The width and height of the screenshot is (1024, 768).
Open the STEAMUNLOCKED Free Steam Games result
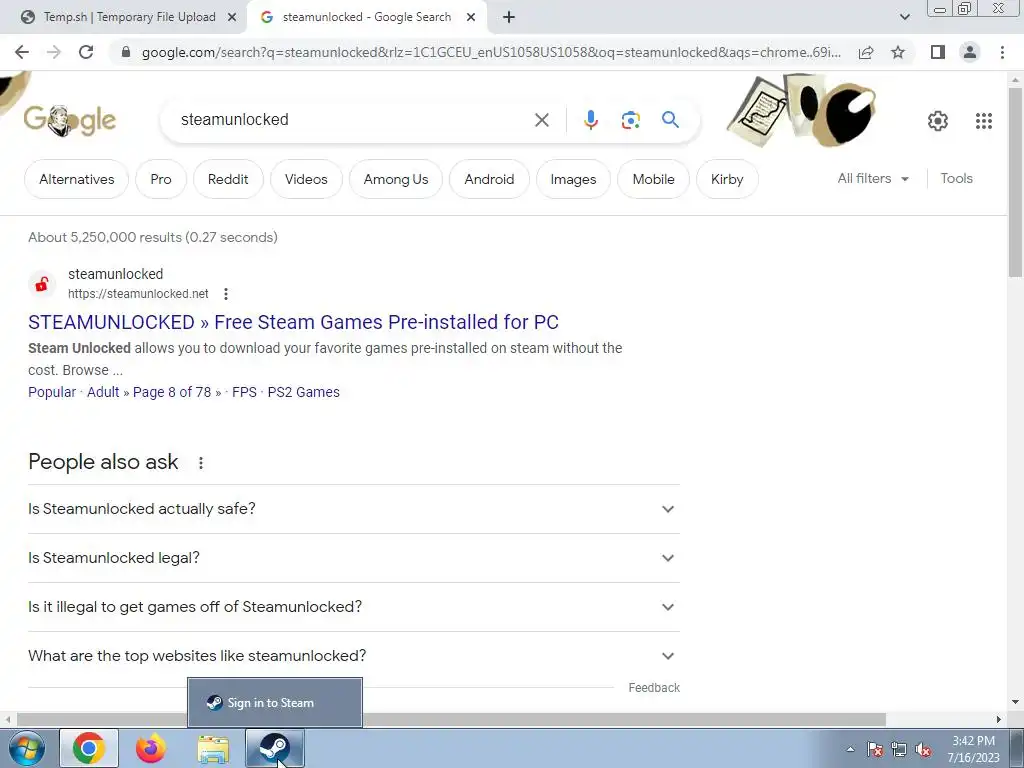point(293,322)
